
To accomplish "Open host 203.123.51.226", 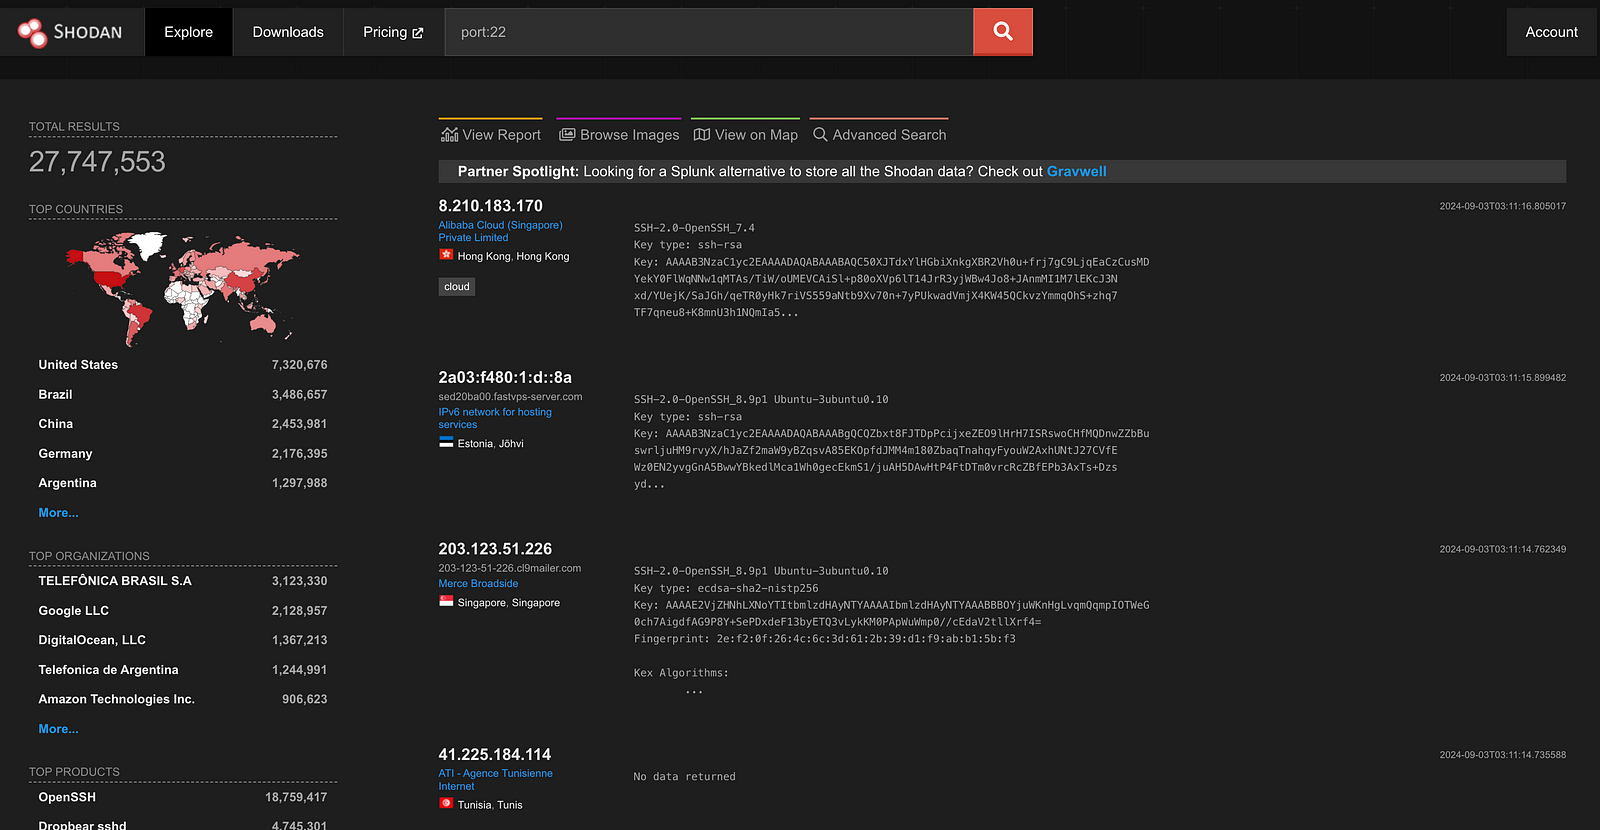I will (495, 549).
